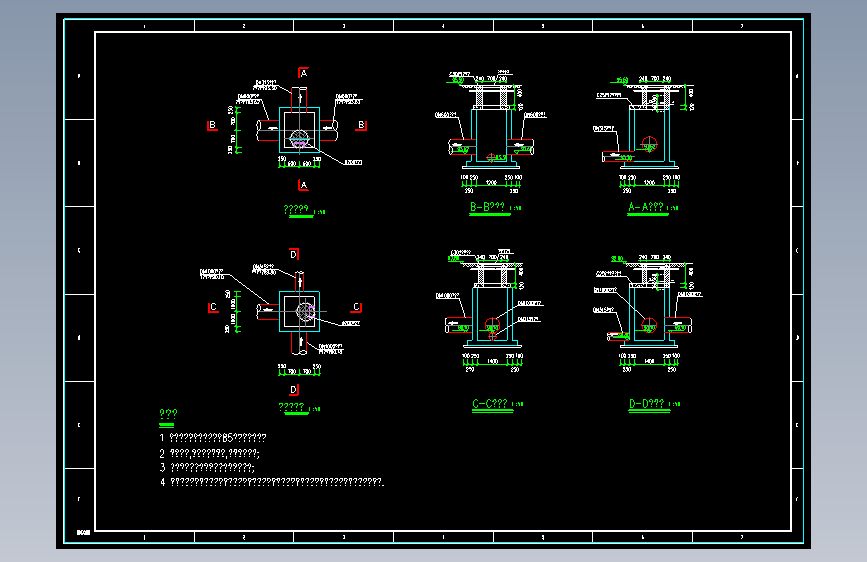
Task: Select the B-B section view drawing
Action: tap(491, 133)
